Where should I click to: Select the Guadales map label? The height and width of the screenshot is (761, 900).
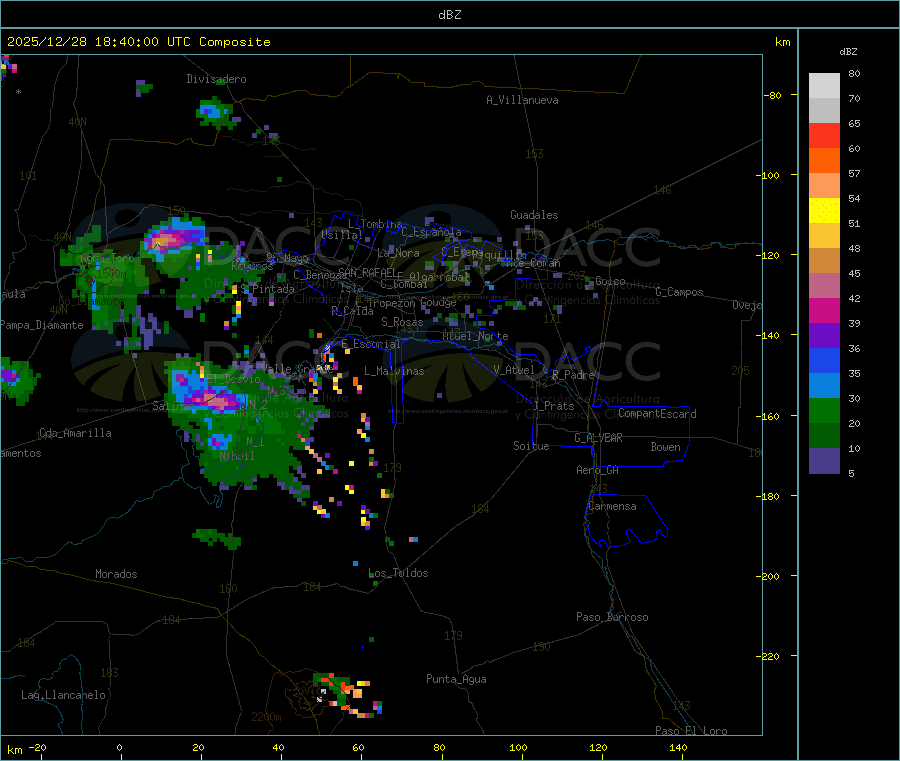(x=534, y=215)
